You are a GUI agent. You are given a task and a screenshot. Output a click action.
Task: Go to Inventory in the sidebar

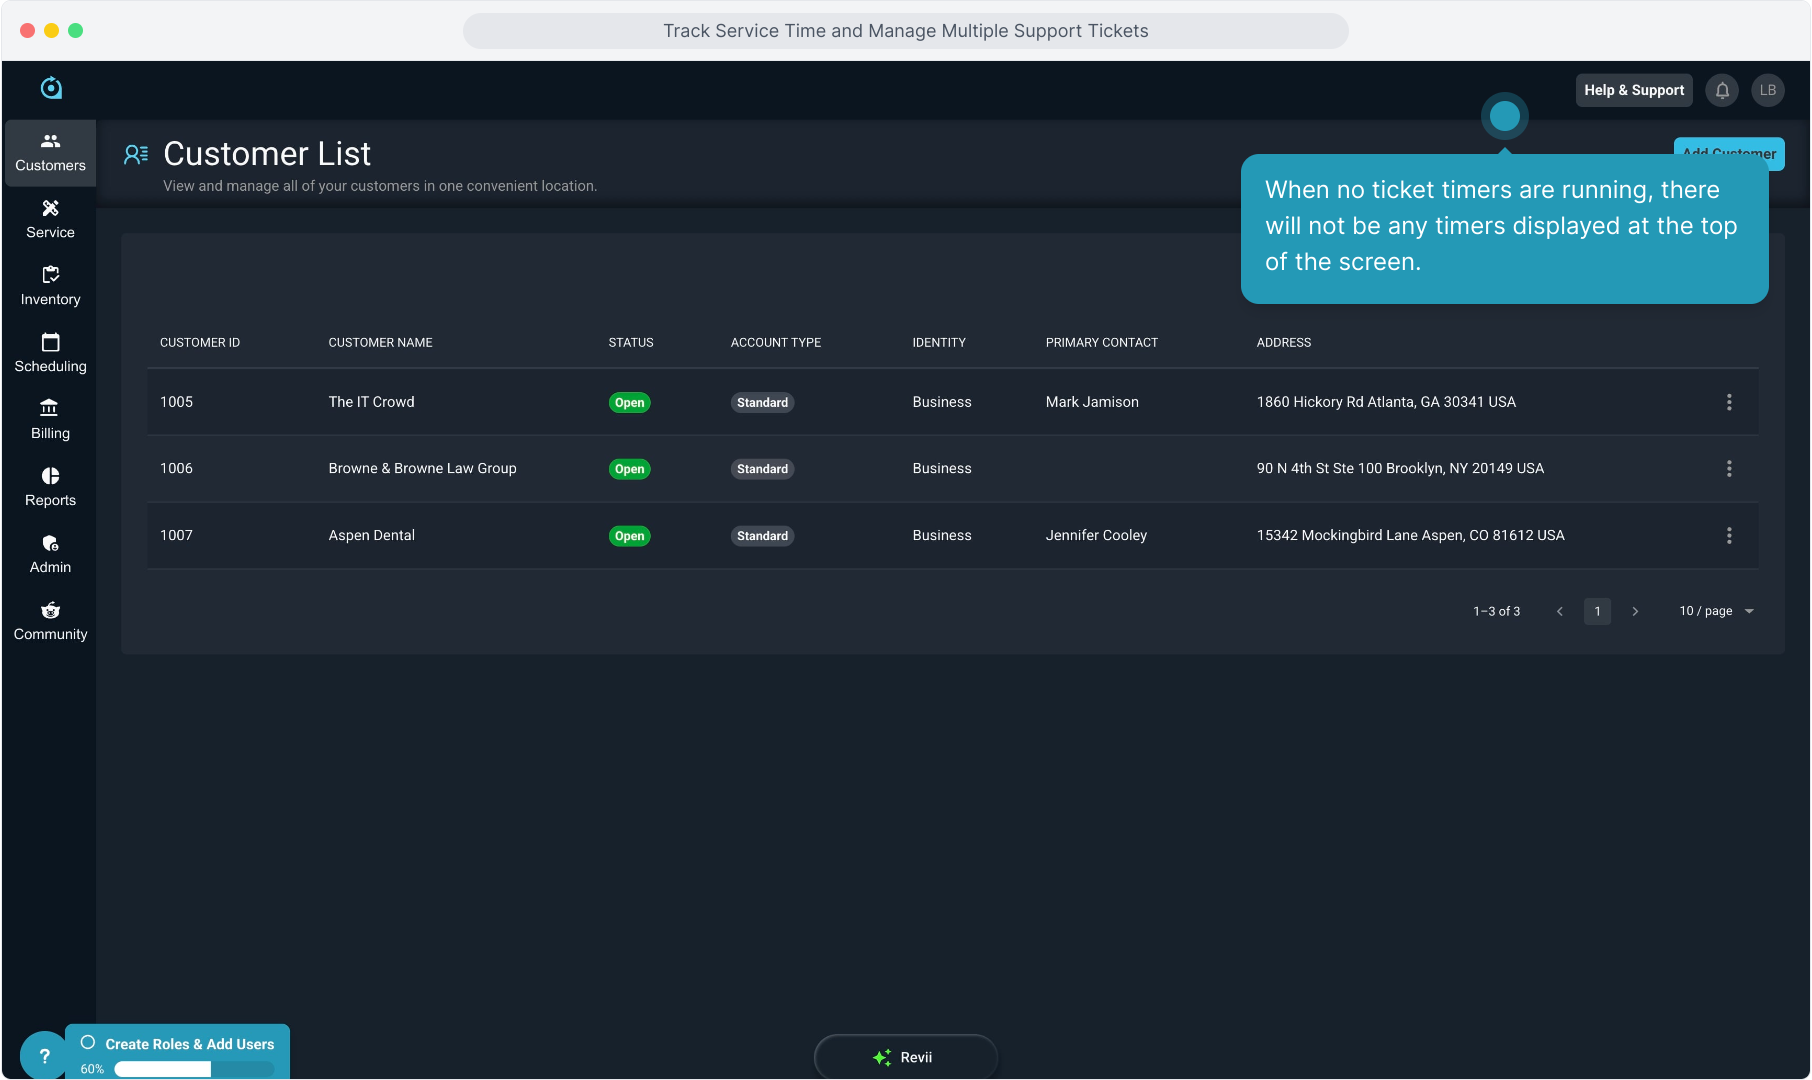click(x=50, y=286)
